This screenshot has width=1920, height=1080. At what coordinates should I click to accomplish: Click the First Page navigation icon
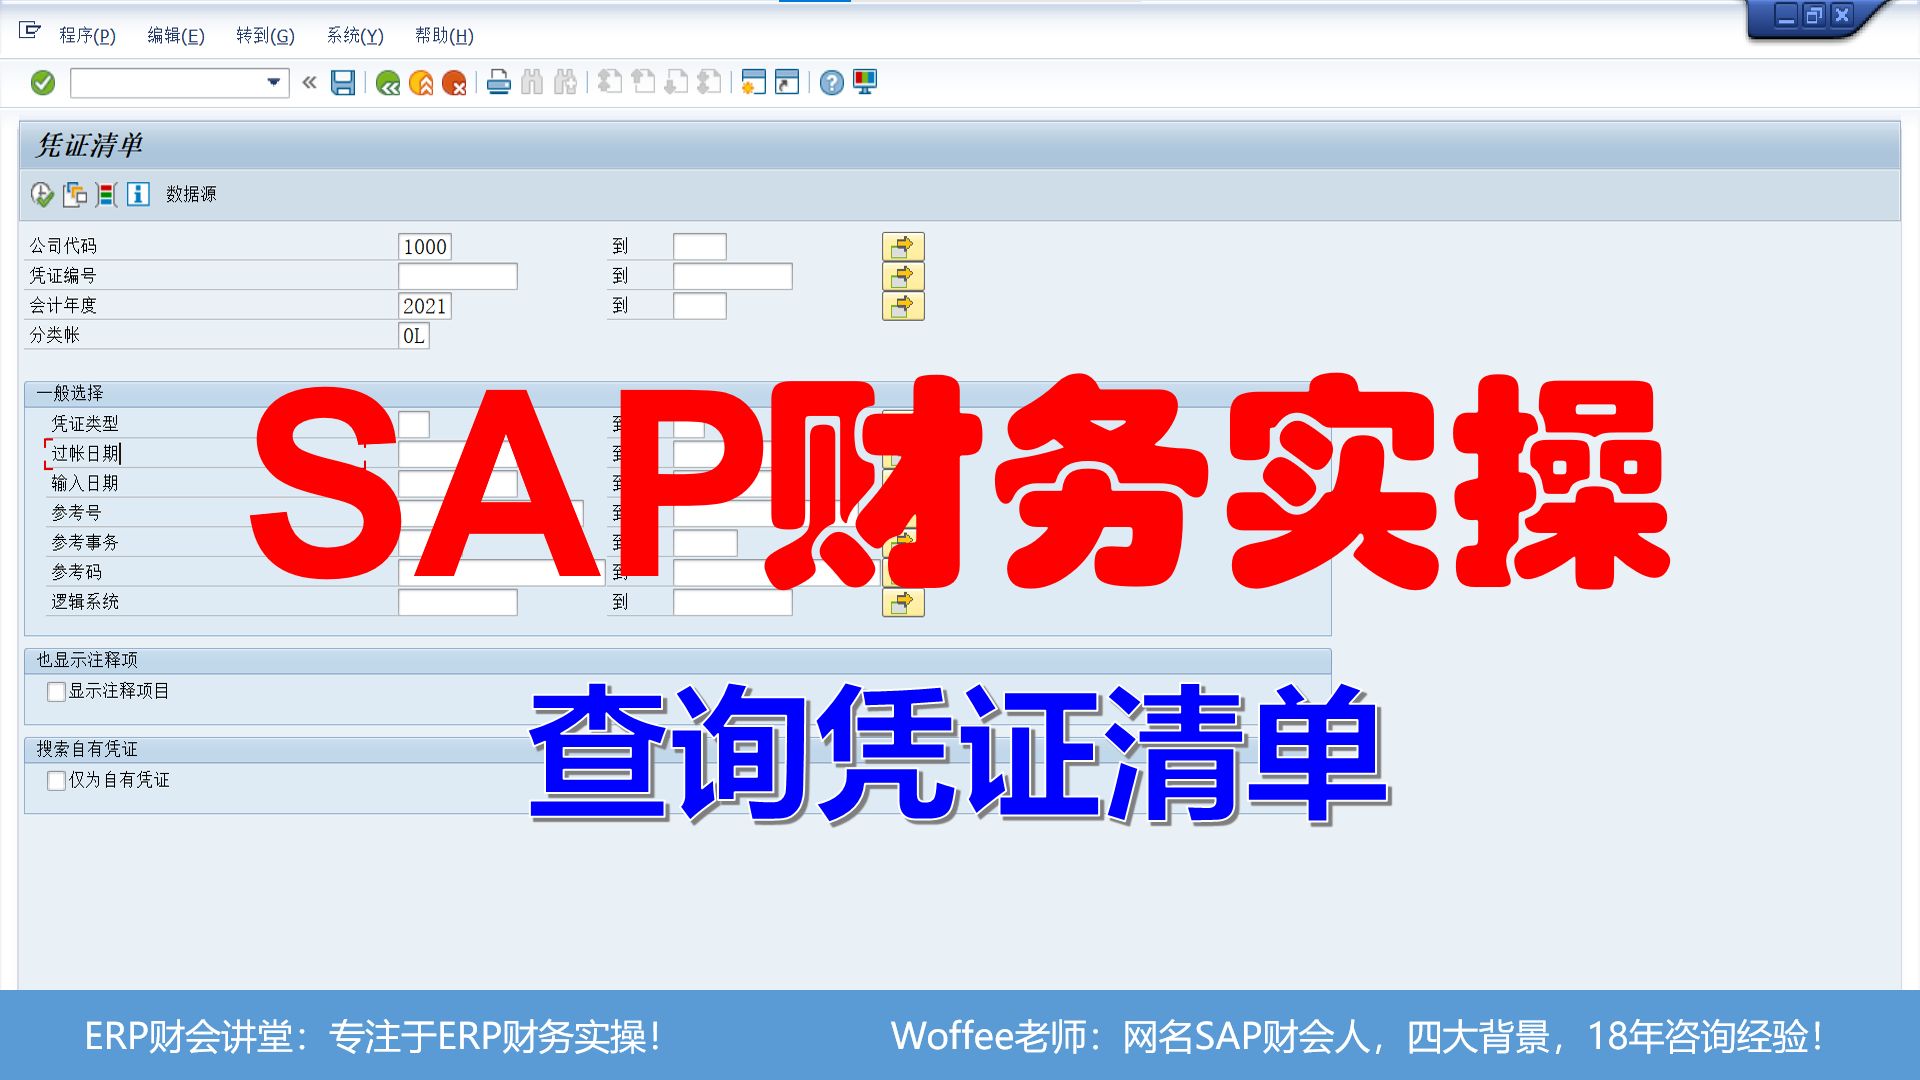point(610,83)
